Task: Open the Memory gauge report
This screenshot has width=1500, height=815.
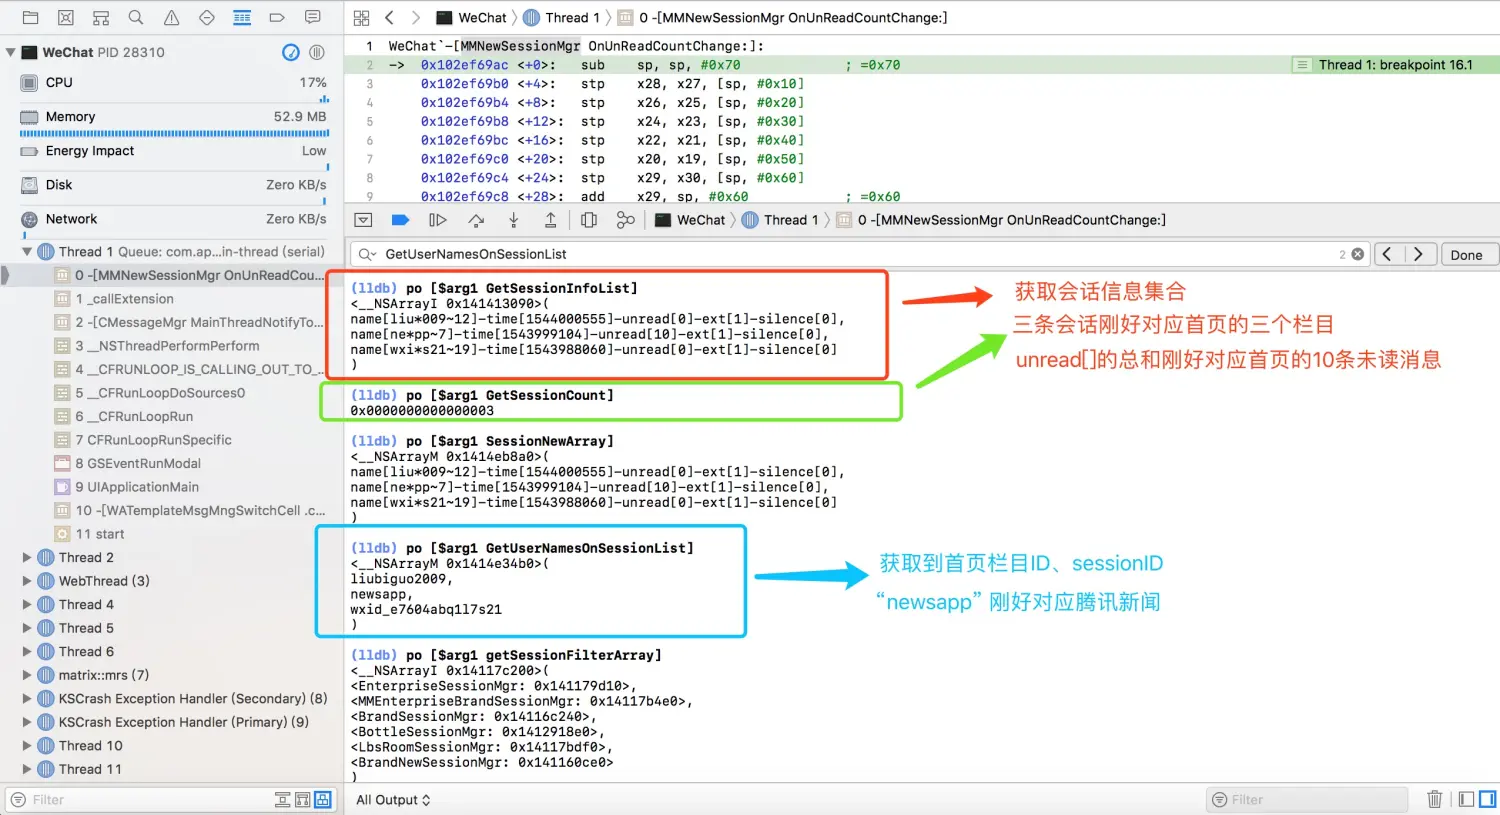Action: click(x=172, y=121)
